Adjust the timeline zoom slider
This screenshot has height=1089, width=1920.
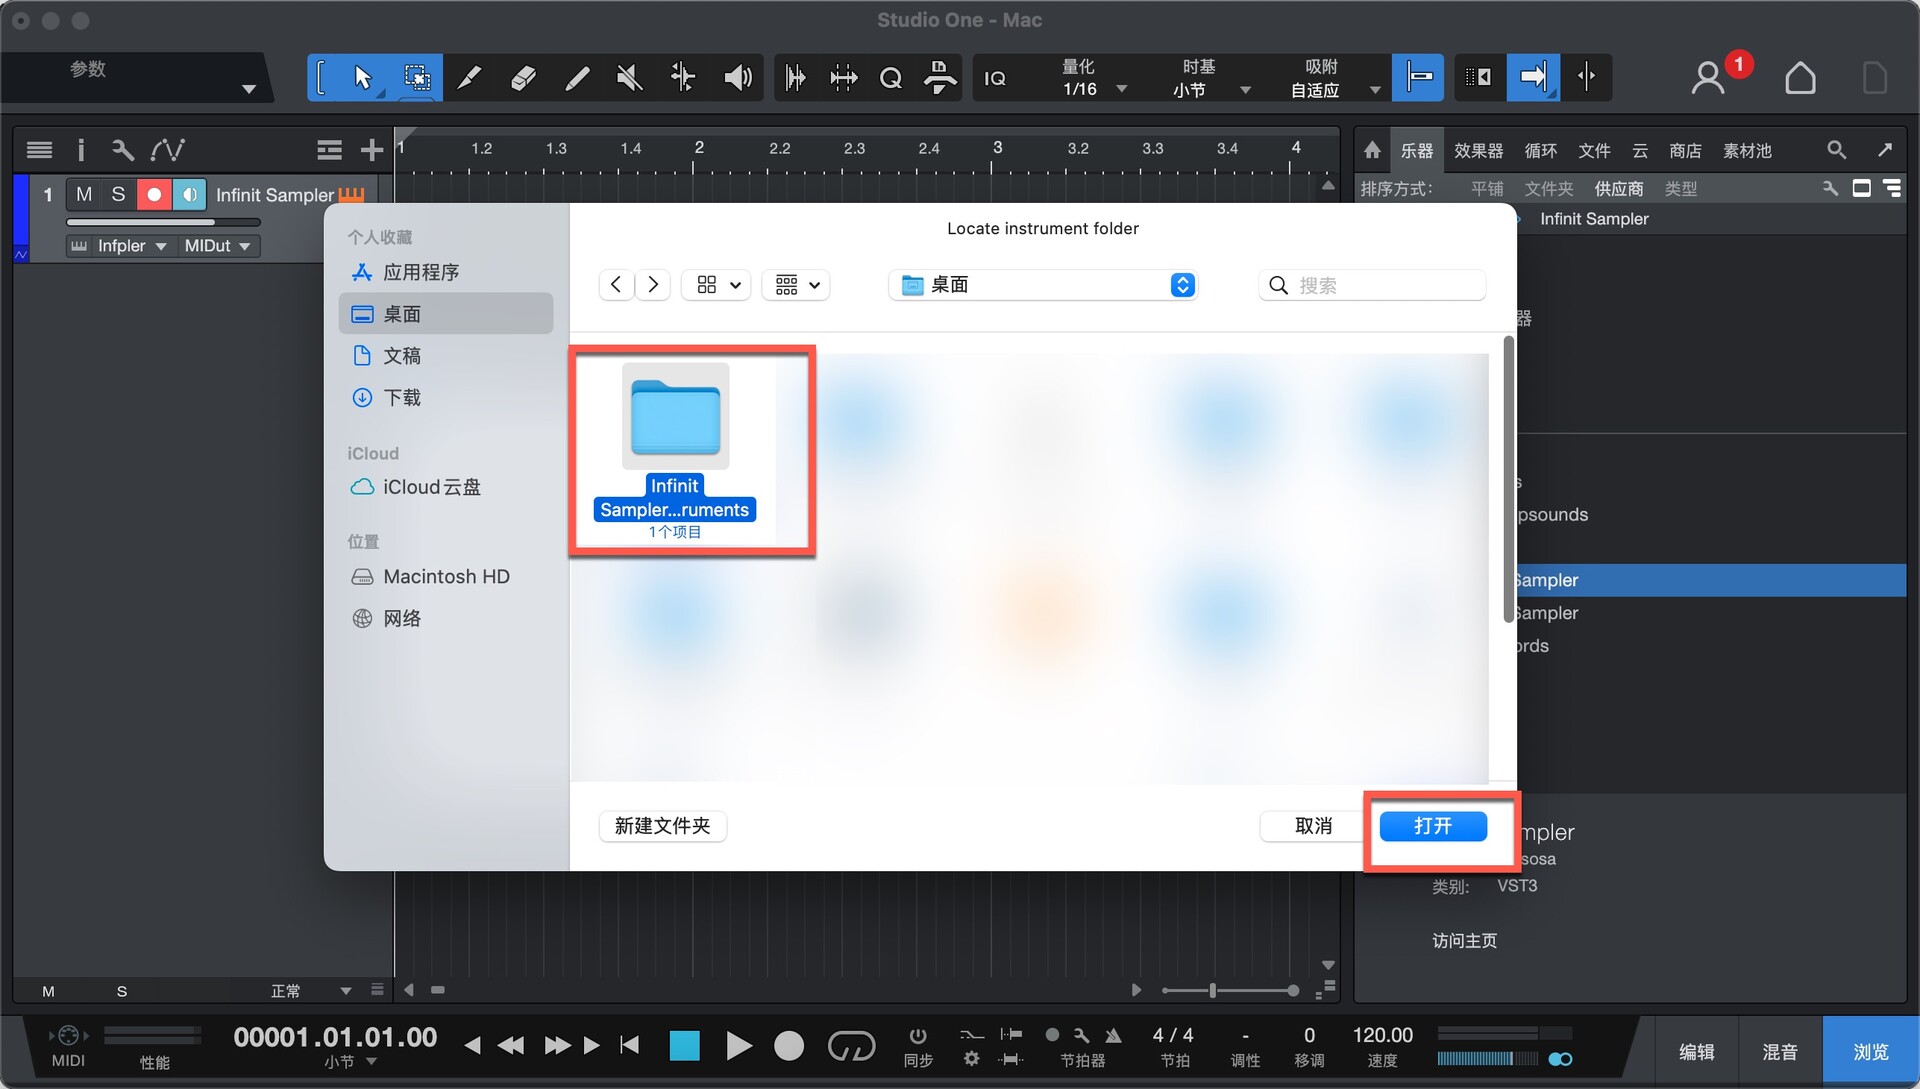tap(1213, 990)
